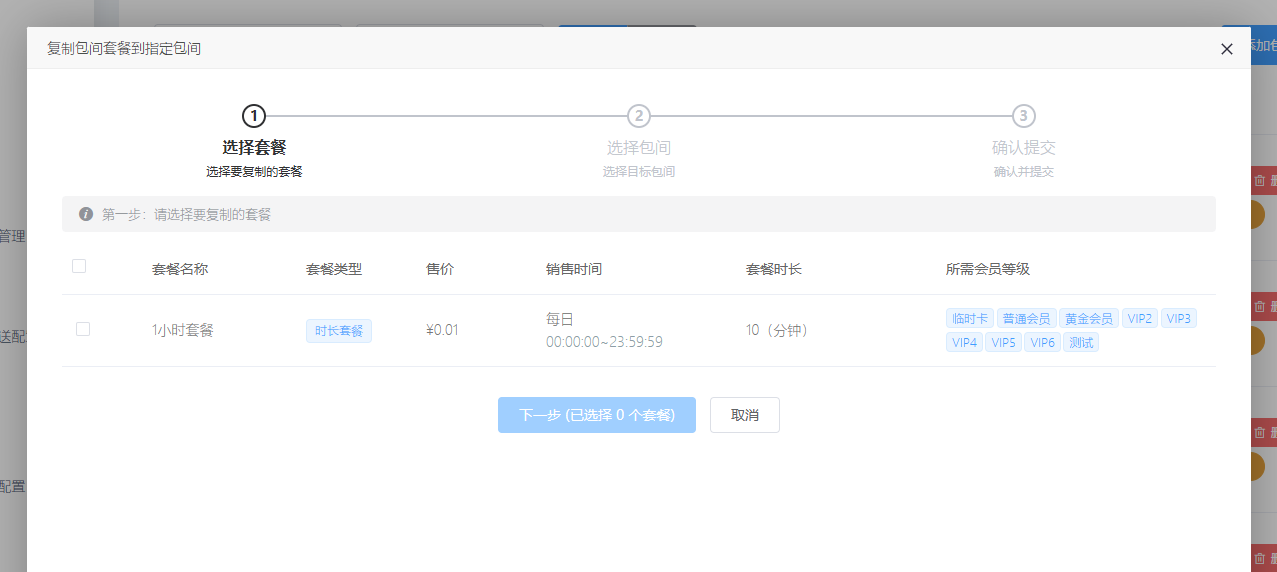Click the VIP4 member tag
The width and height of the screenshot is (1277, 572).
(965, 343)
